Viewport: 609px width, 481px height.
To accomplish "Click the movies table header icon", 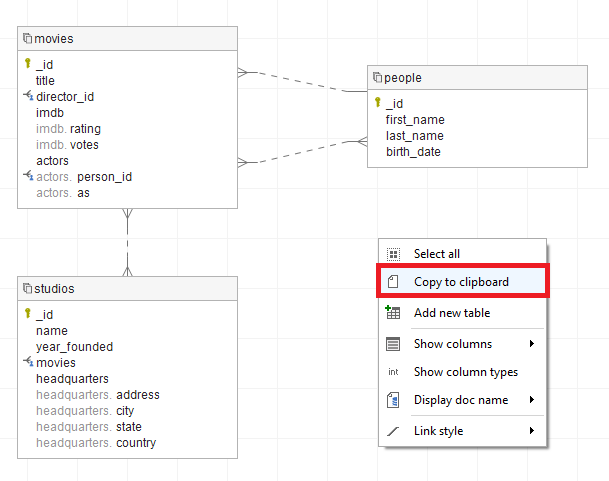I will pyautogui.click(x=28, y=38).
